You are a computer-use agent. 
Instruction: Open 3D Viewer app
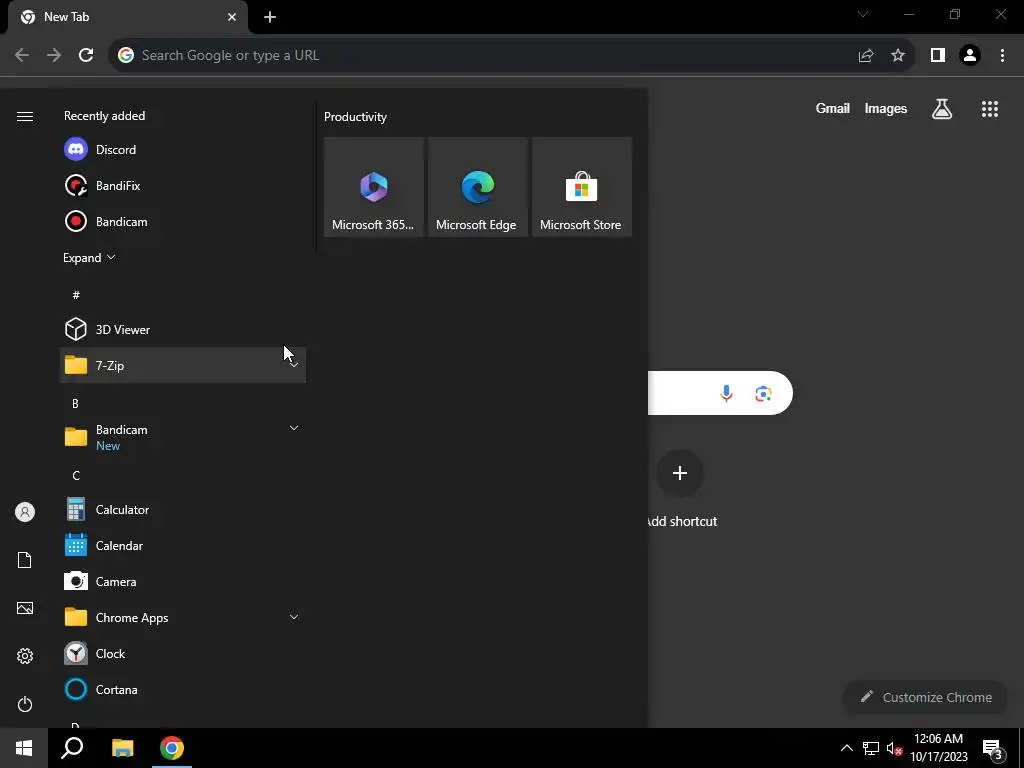point(183,329)
